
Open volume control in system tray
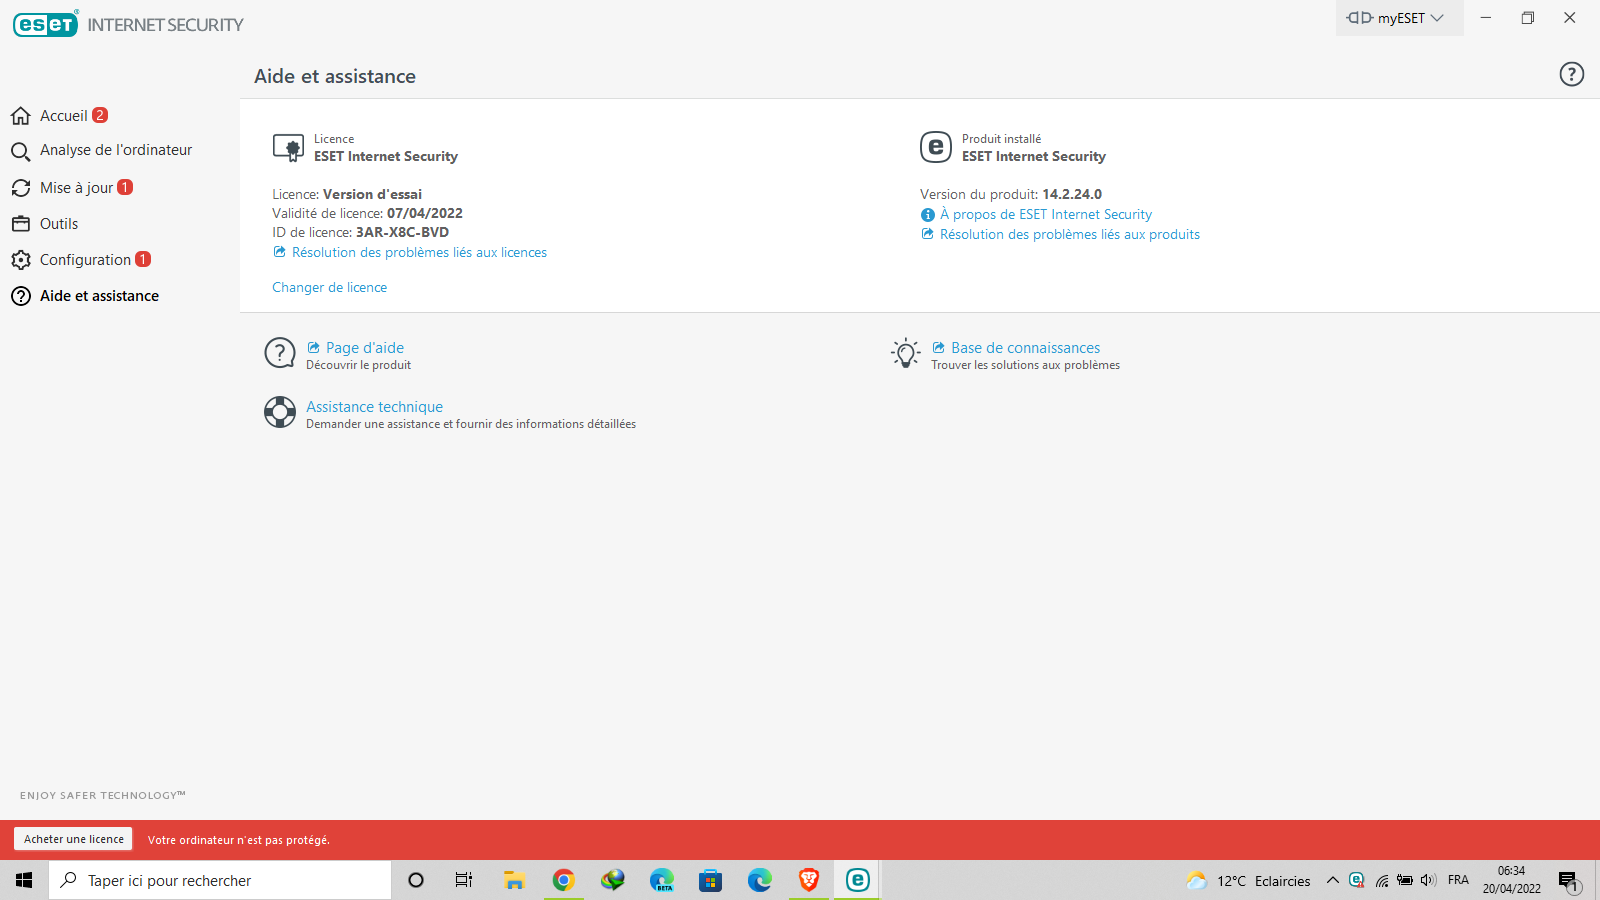[x=1428, y=880]
